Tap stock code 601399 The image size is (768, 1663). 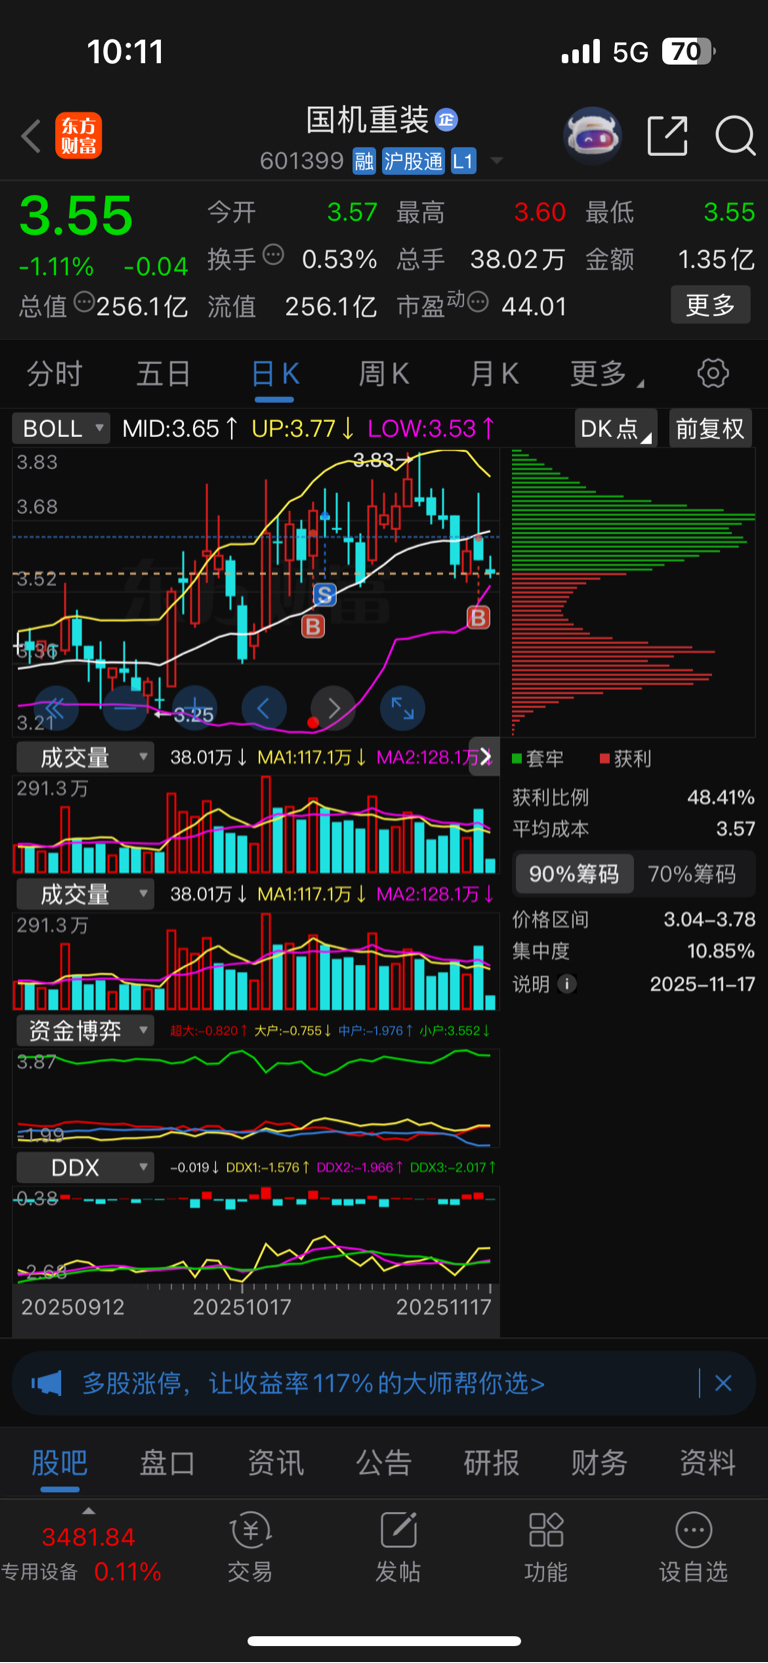[x=302, y=161]
